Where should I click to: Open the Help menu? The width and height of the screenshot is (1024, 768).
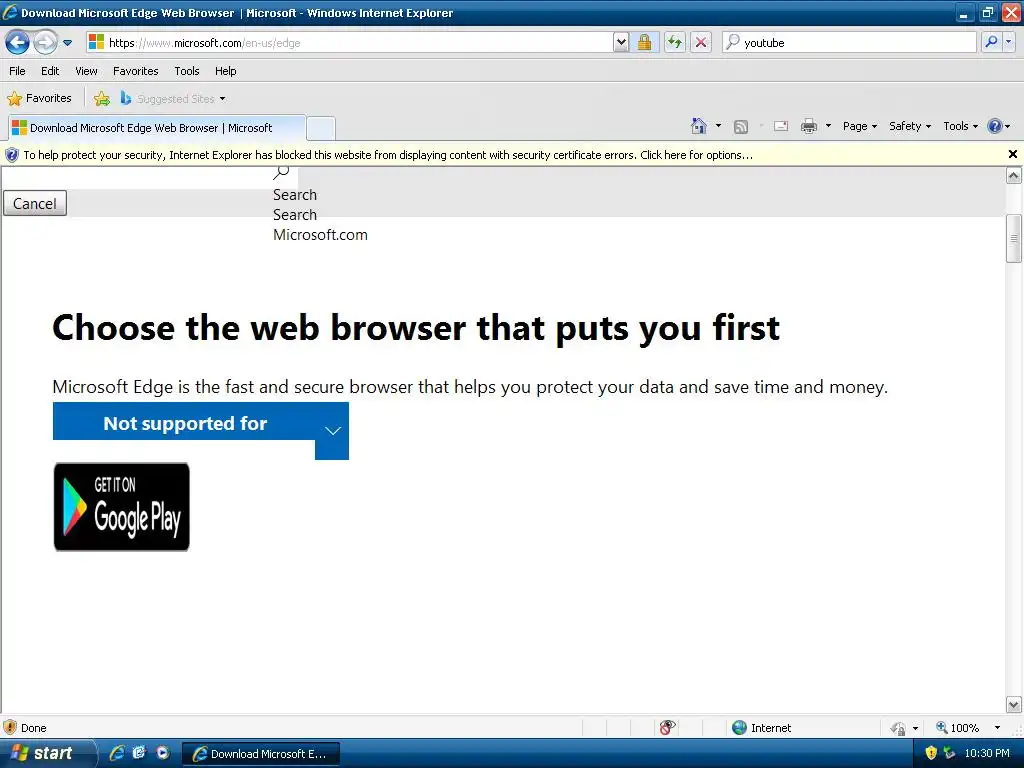click(225, 71)
